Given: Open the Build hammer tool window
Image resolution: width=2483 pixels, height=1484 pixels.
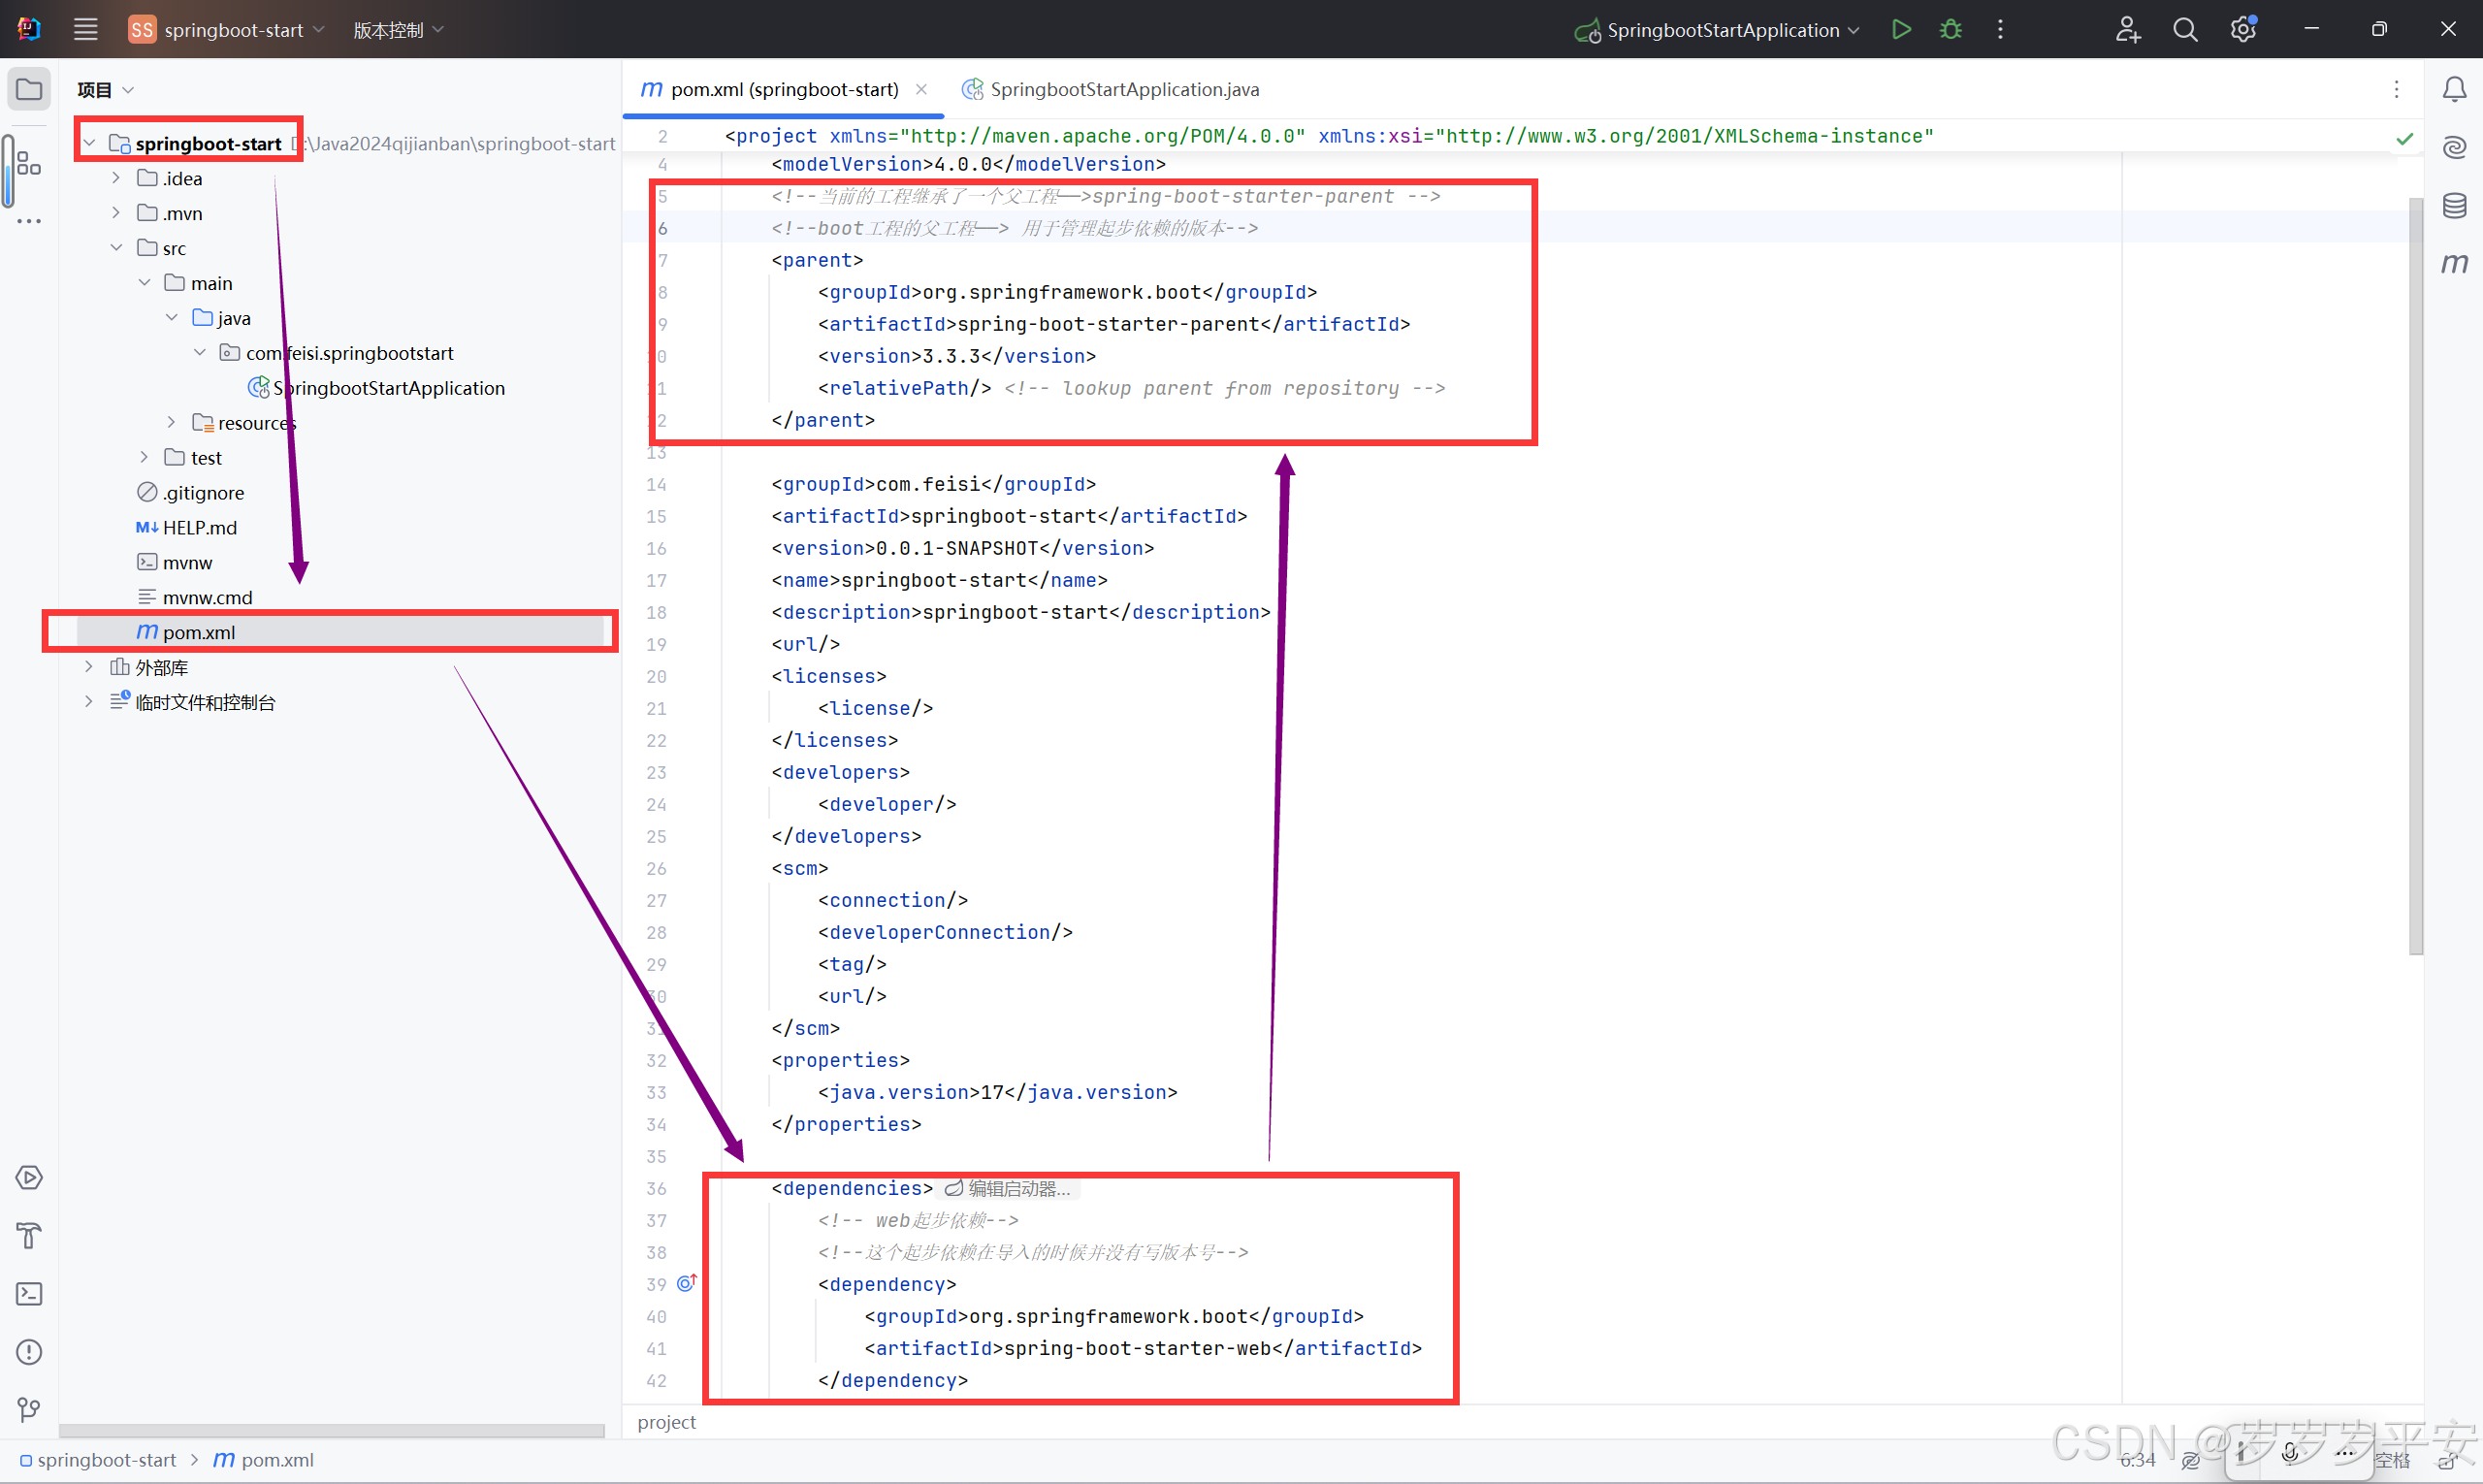Looking at the screenshot, I should [29, 1235].
